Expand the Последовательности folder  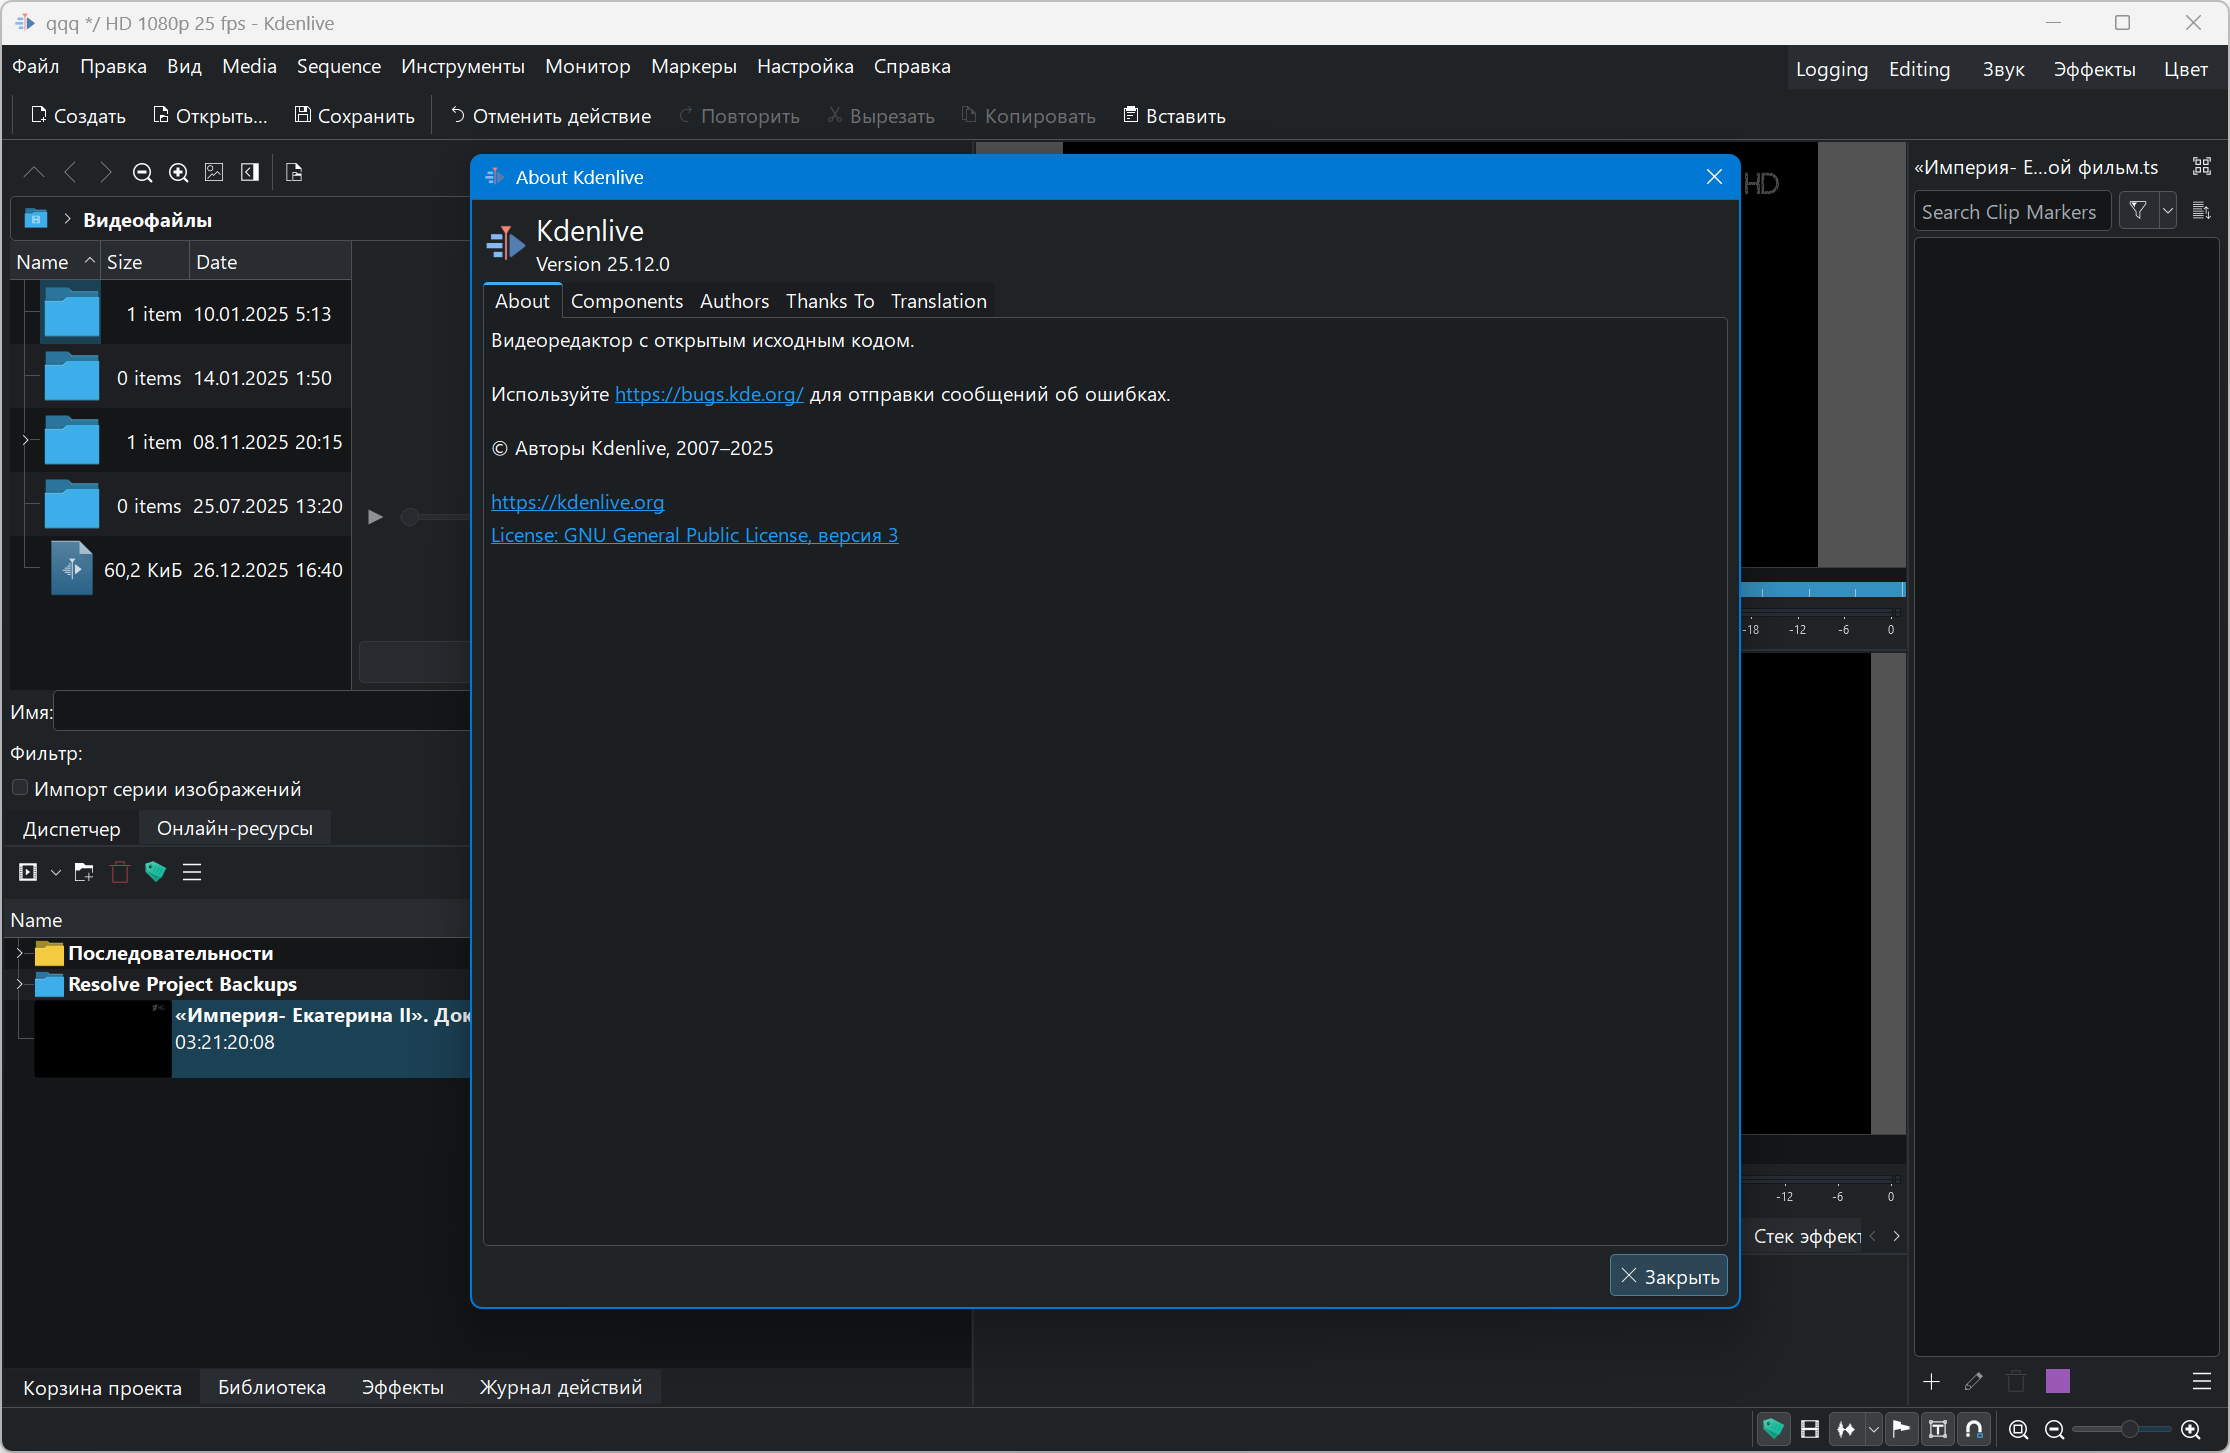click(x=20, y=953)
